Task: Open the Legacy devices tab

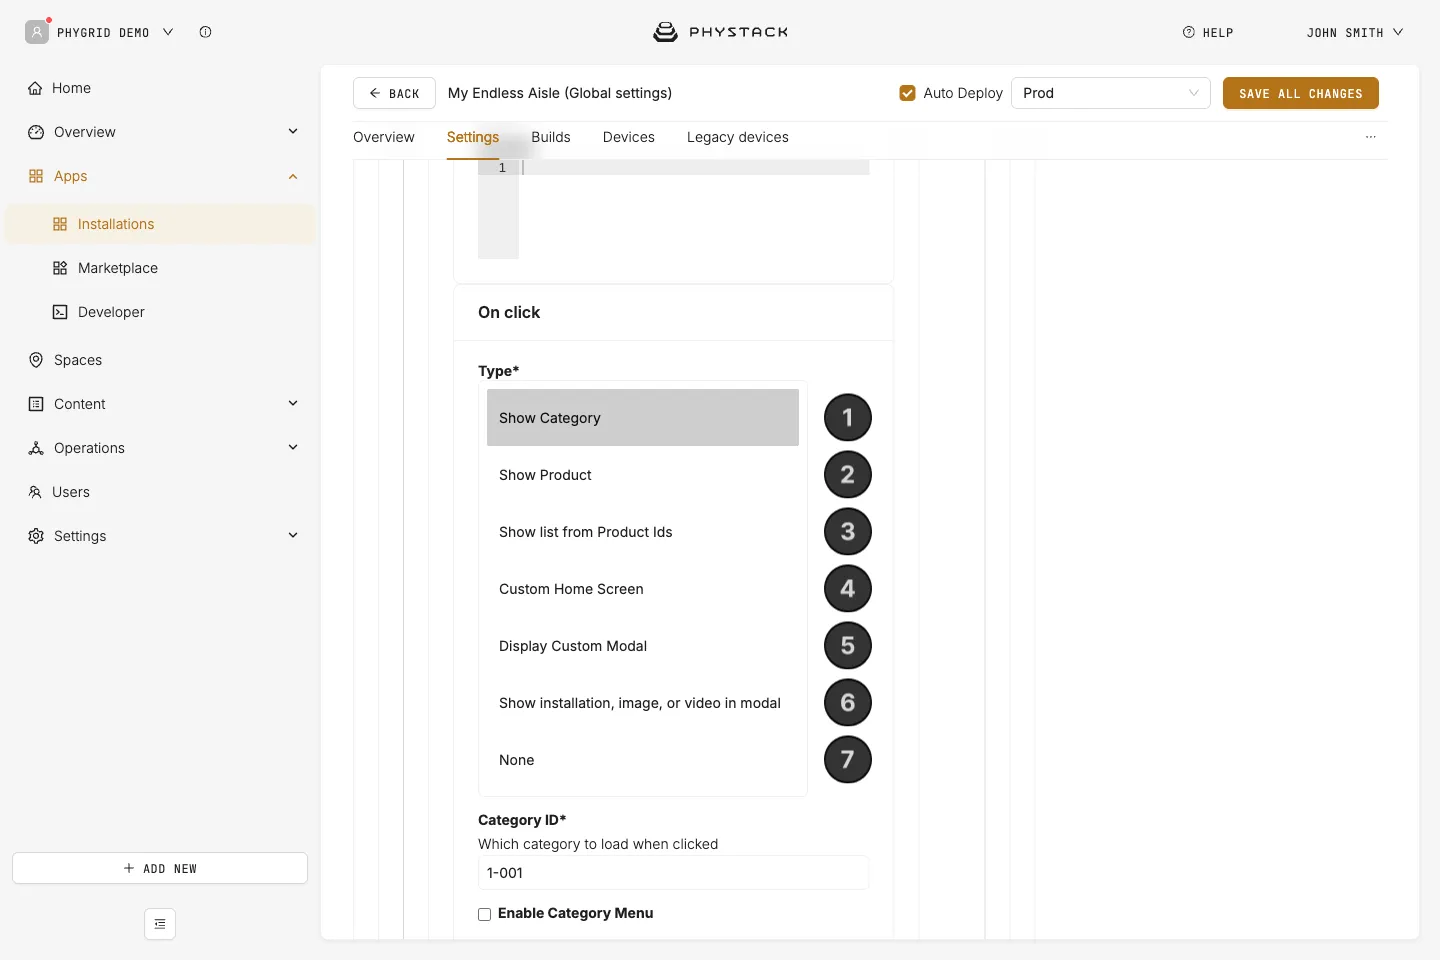Action: coord(738,137)
